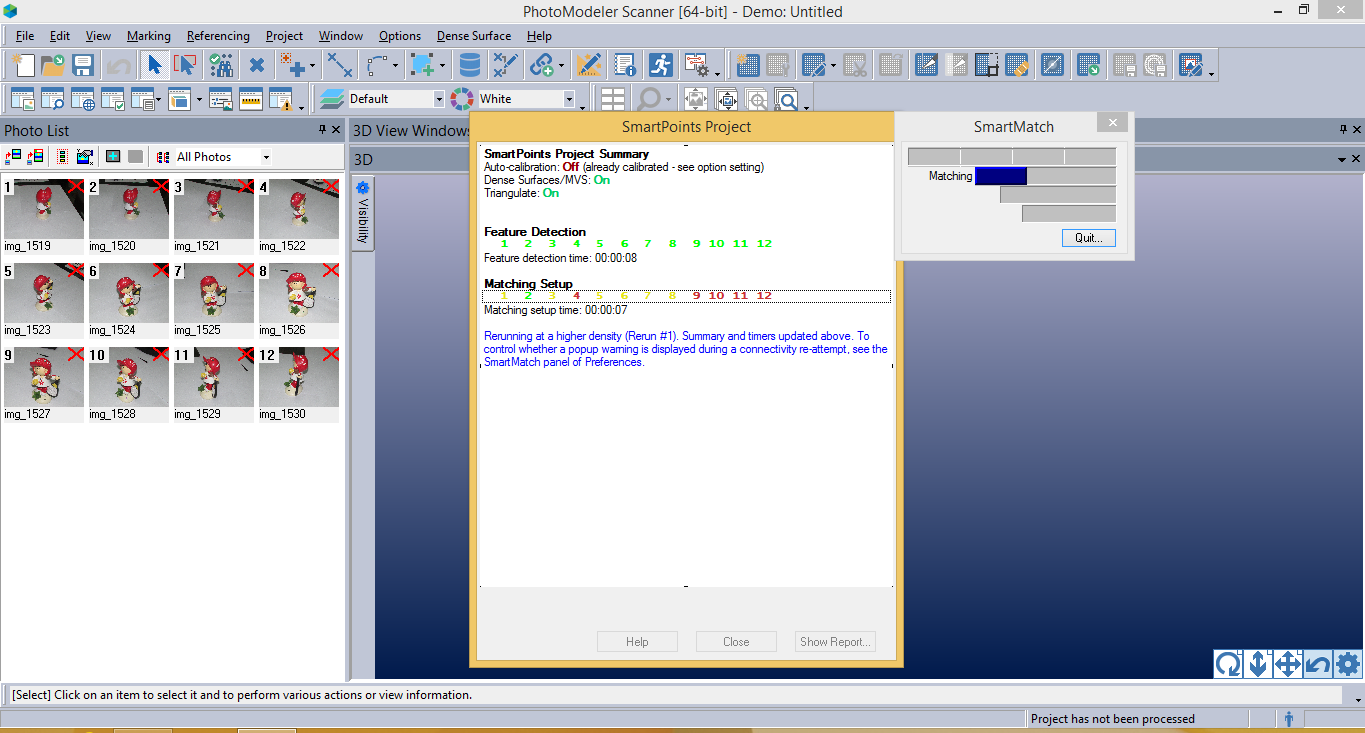This screenshot has height=733, width=1365.
Task: Expand the curve tool dropdown arrow
Action: [396, 68]
